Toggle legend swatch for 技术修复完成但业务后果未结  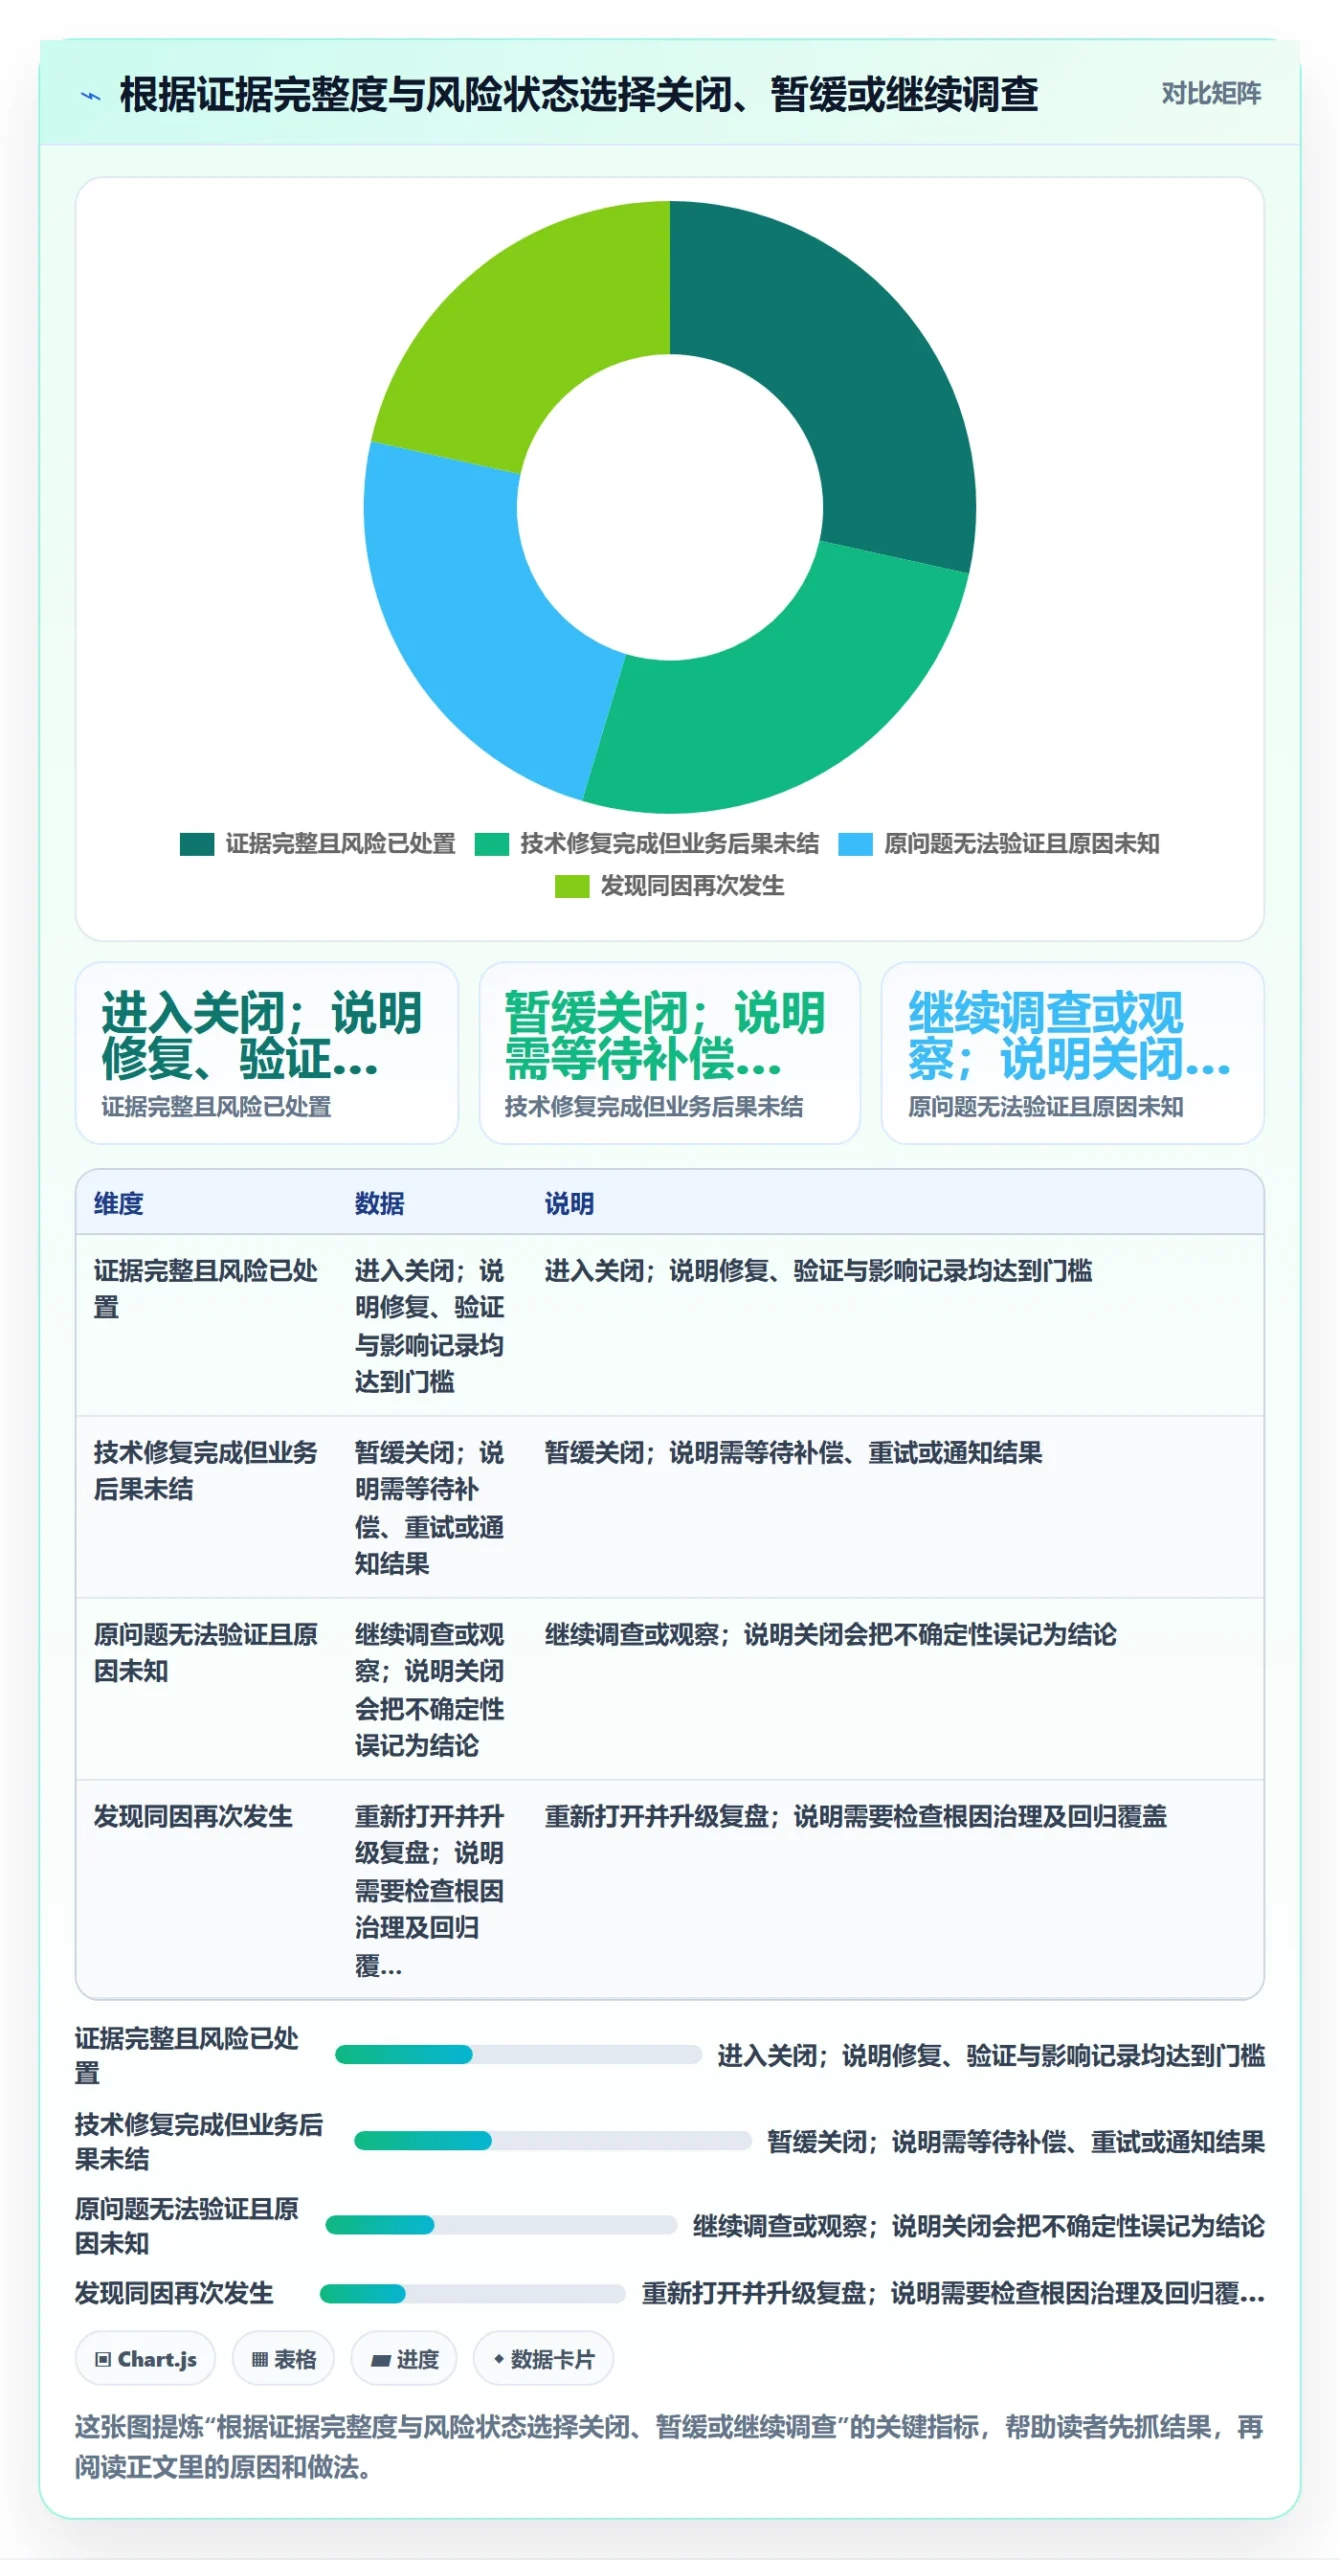click(x=492, y=844)
